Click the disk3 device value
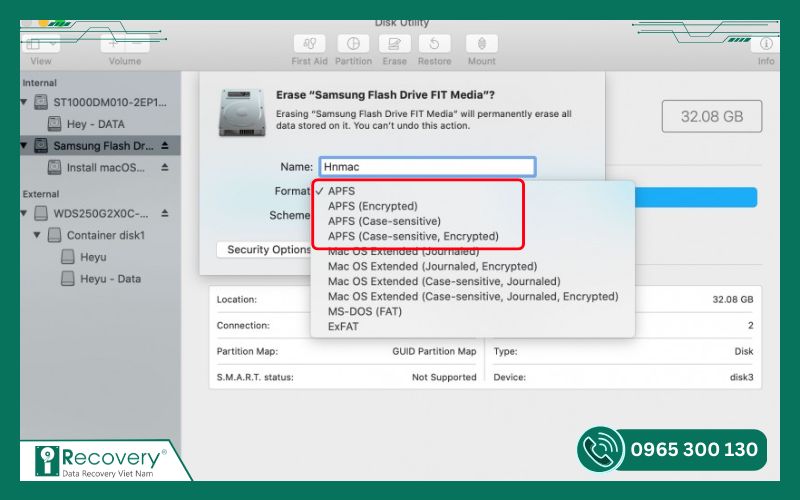Image resolution: width=800 pixels, height=500 pixels. pyautogui.click(x=741, y=377)
